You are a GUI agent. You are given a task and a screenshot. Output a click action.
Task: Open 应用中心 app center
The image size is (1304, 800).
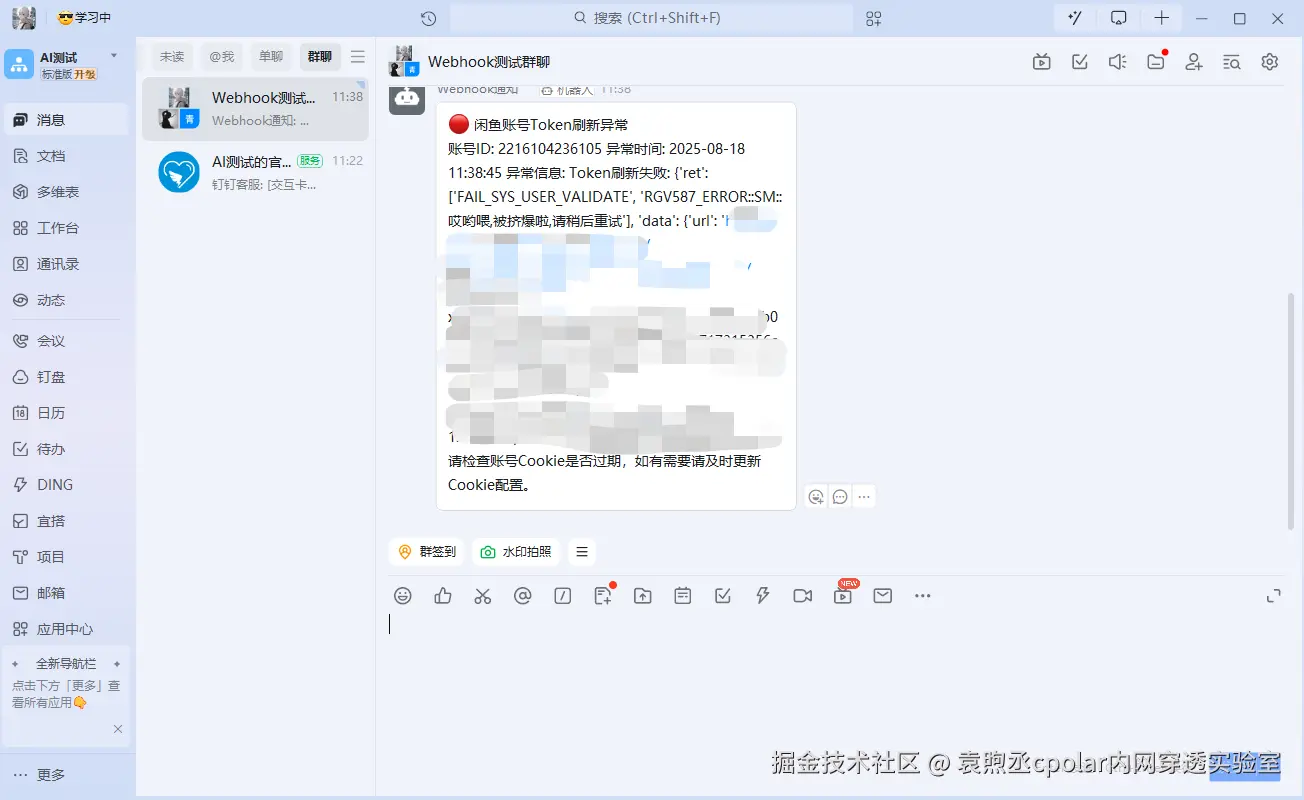[66, 629]
